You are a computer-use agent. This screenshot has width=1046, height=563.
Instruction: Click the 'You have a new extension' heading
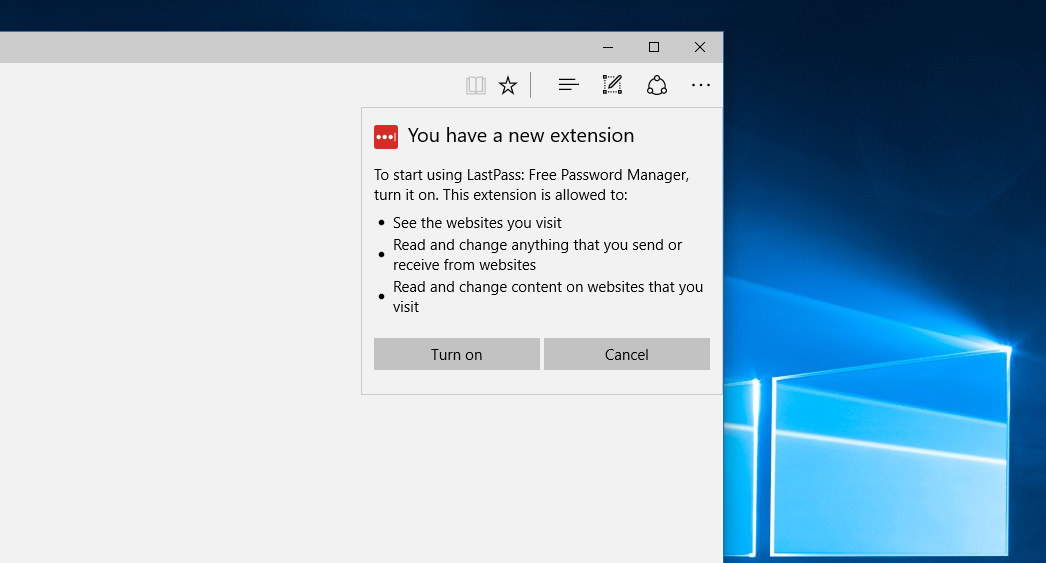click(521, 136)
